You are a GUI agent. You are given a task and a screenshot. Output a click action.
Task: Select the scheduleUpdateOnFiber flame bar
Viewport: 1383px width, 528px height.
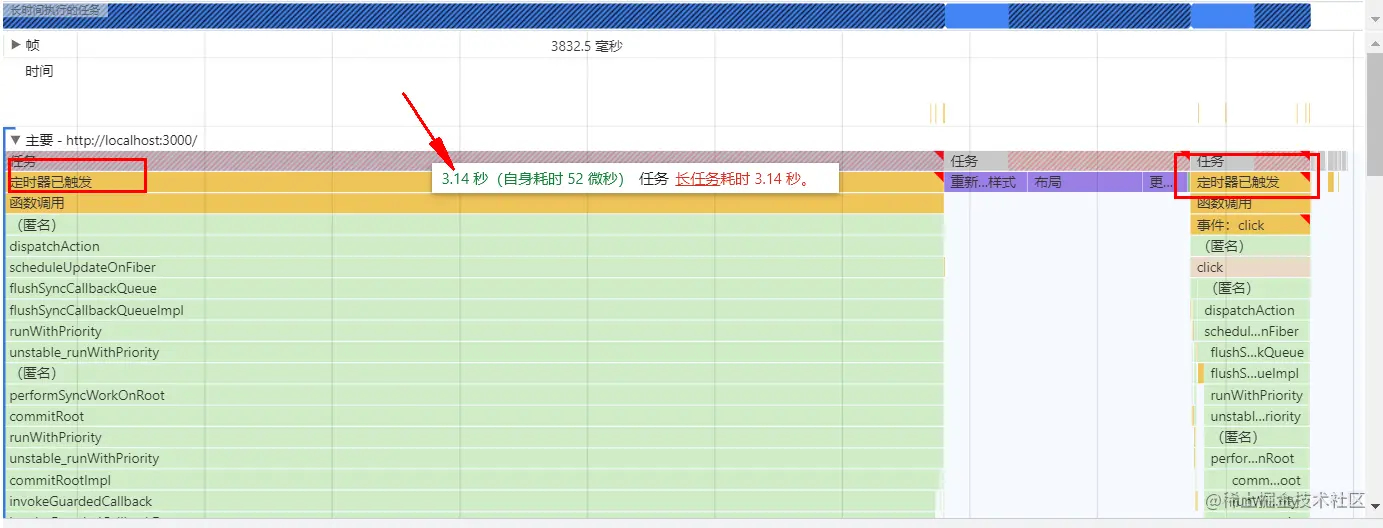(474, 267)
